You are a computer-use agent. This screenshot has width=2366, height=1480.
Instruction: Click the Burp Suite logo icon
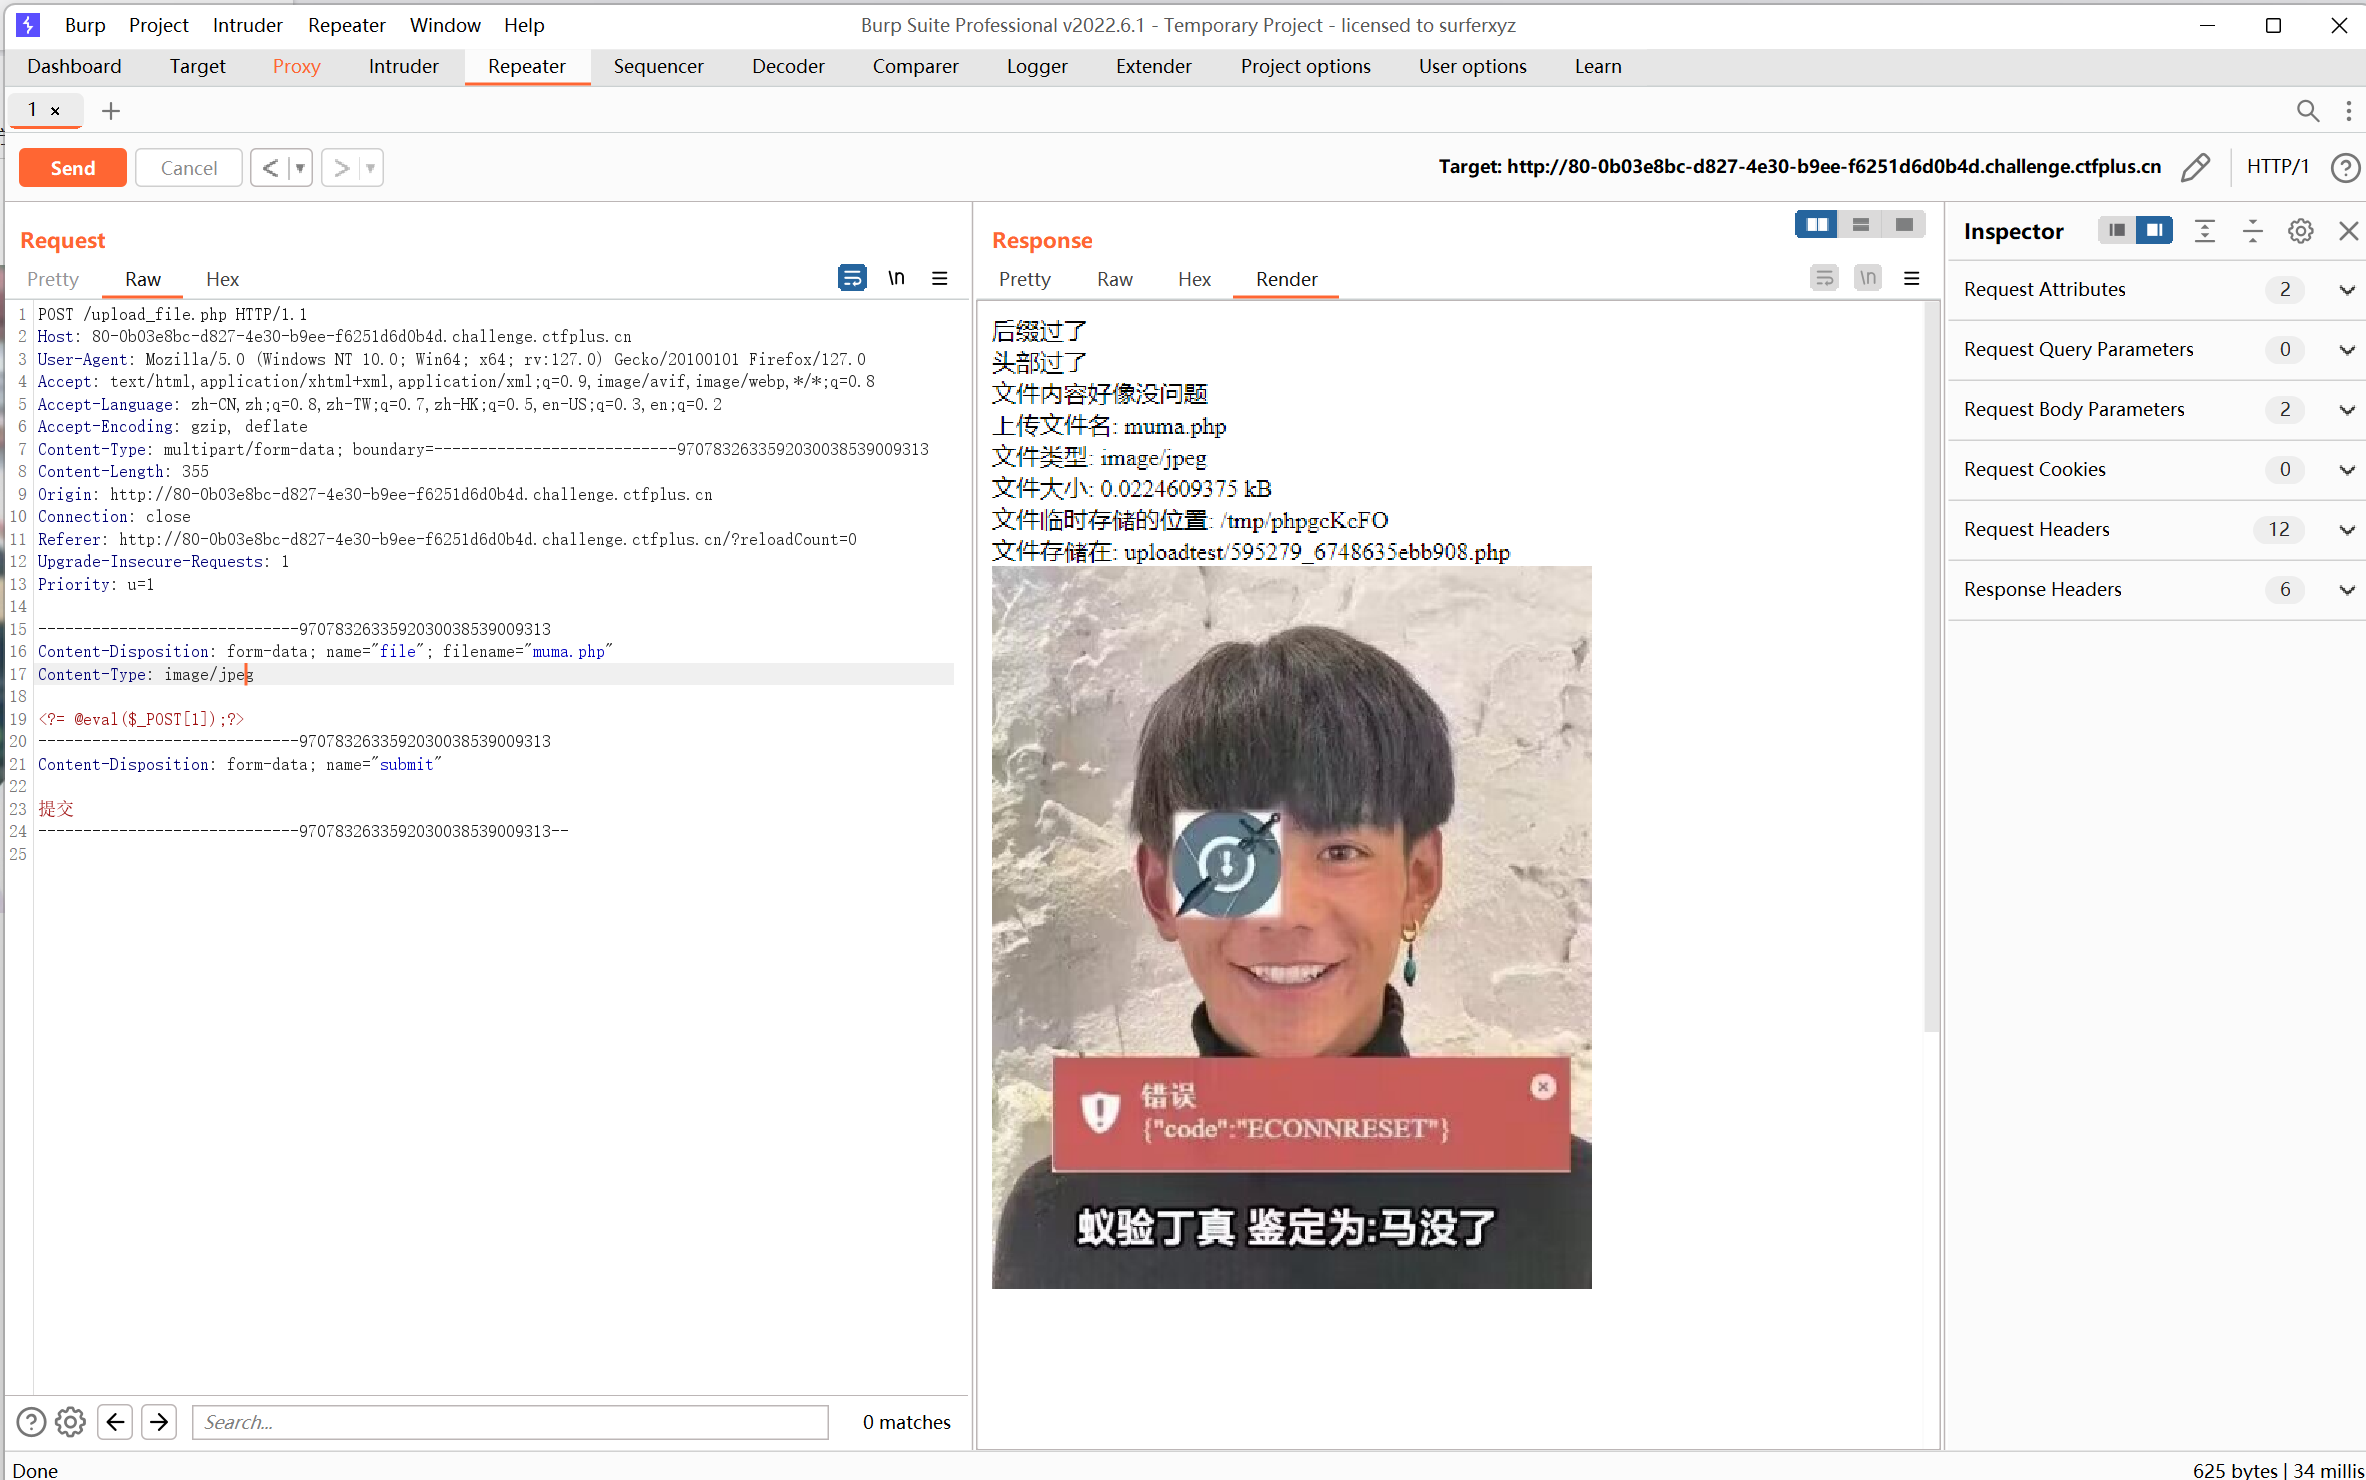[28, 25]
